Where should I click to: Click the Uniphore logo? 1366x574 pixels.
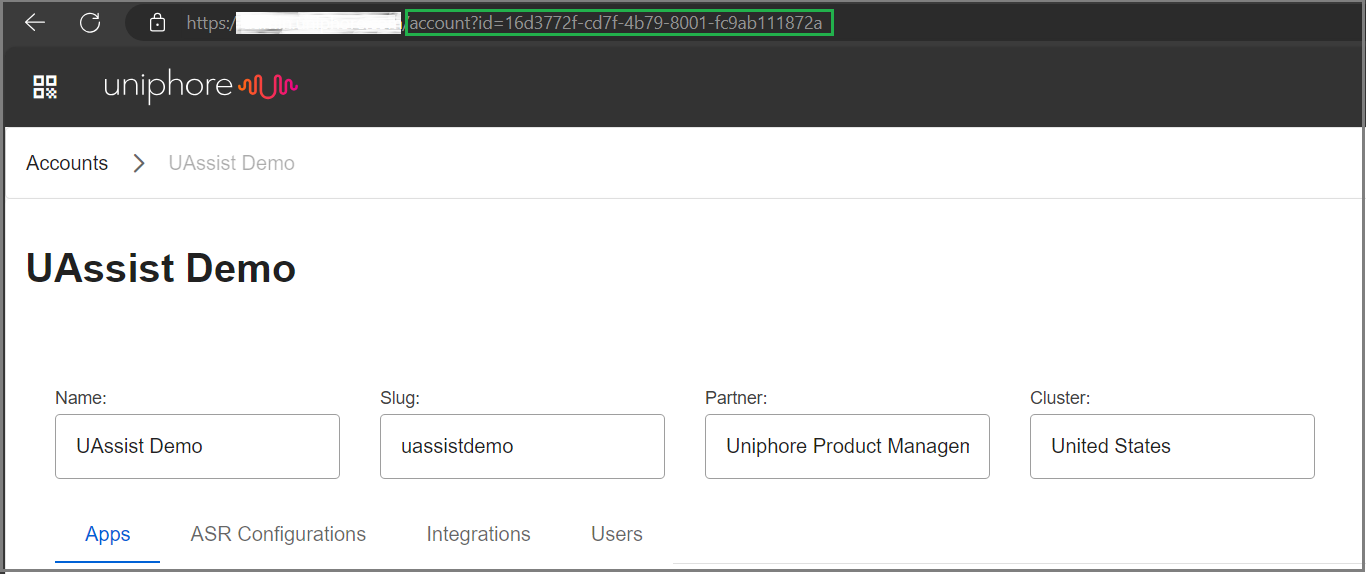201,86
